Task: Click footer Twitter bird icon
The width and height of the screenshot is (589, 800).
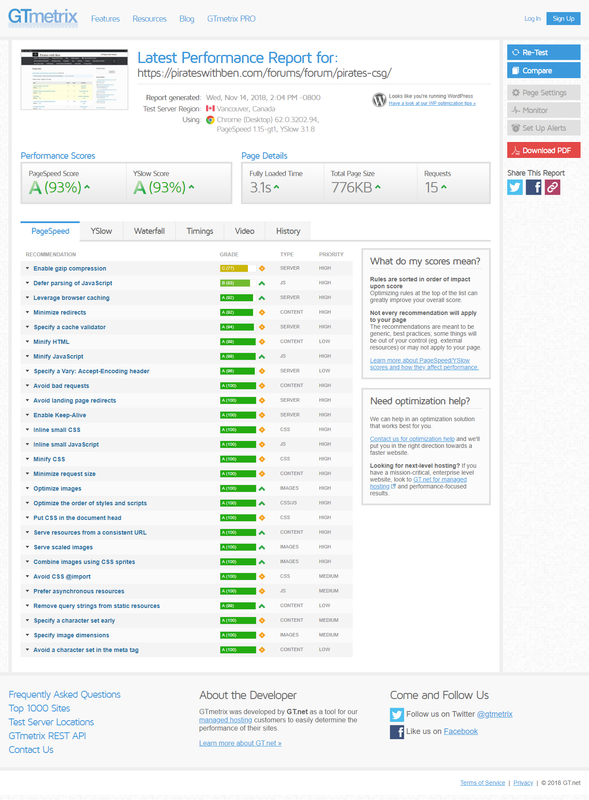Action: pos(397,714)
